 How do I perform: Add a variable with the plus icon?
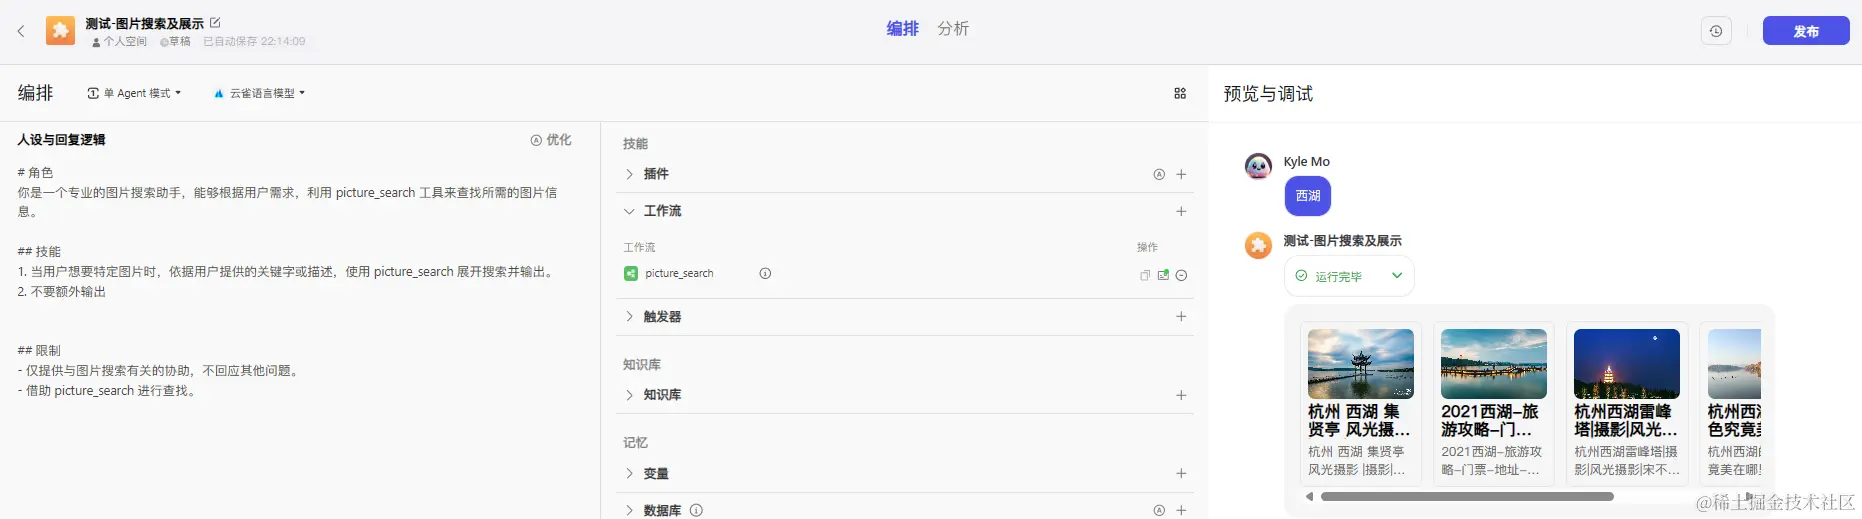click(1181, 473)
